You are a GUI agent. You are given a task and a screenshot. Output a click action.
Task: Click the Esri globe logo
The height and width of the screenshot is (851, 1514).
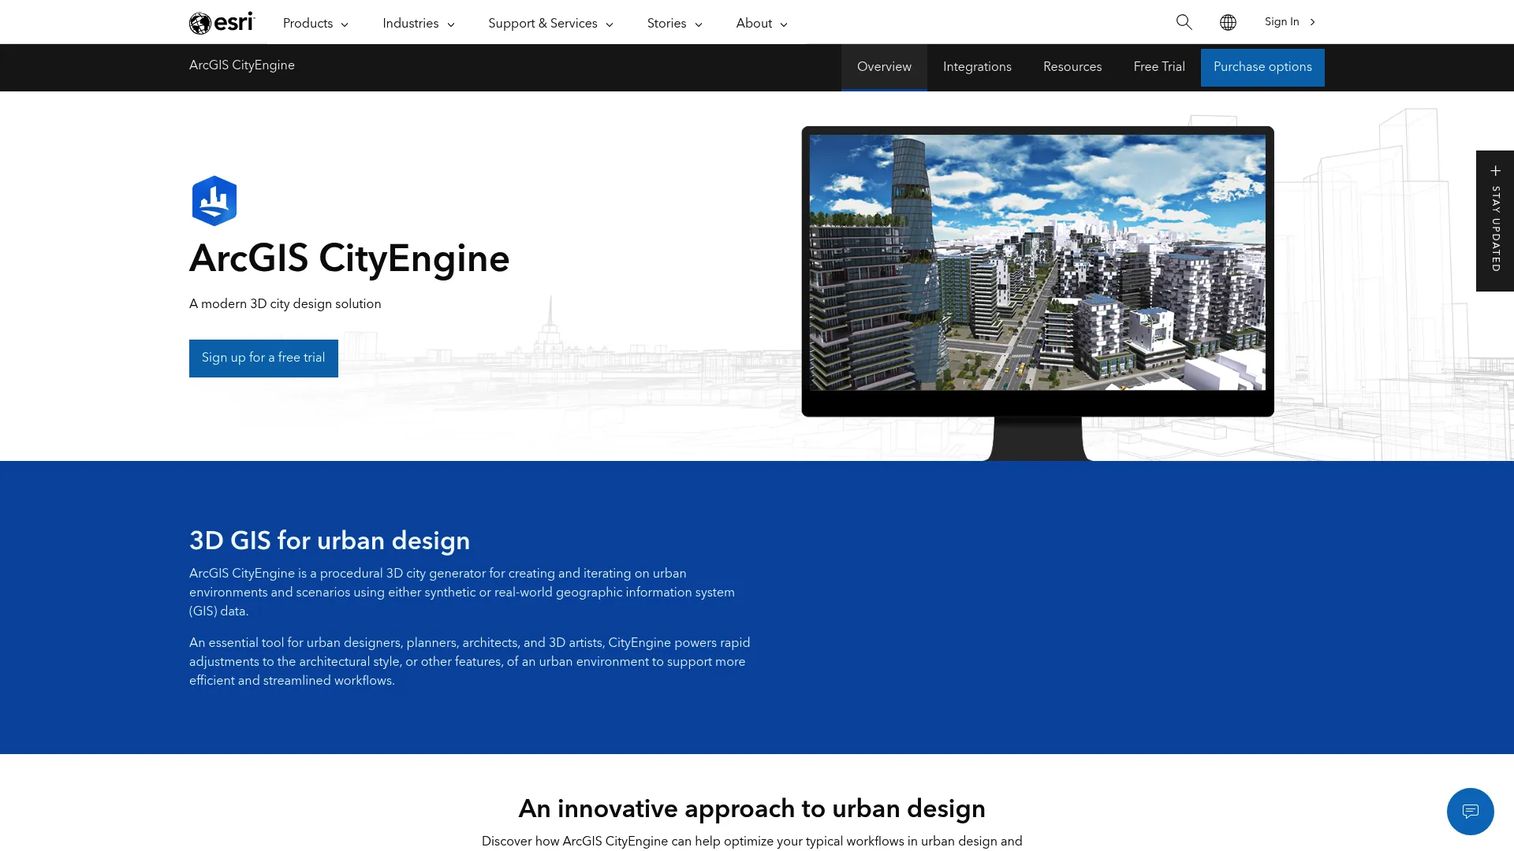pyautogui.click(x=222, y=22)
